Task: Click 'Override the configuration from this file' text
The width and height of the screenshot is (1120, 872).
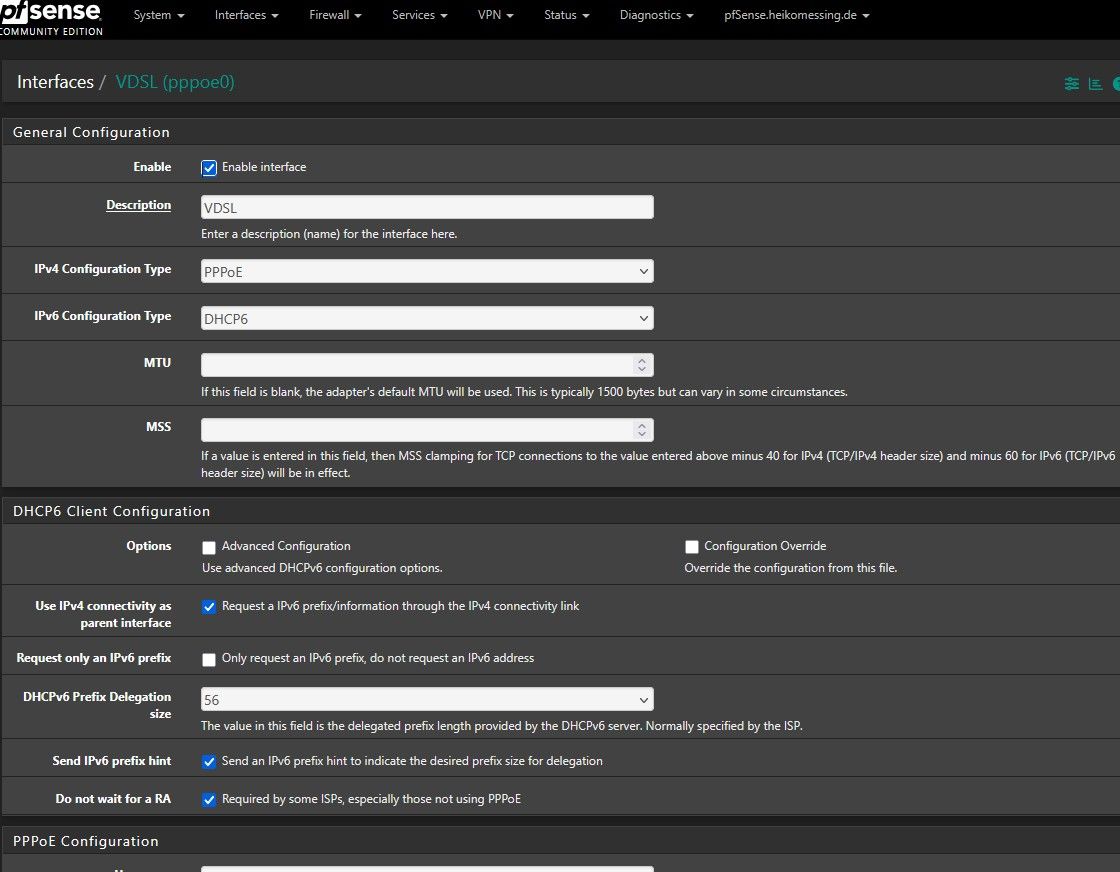Action: coord(791,568)
